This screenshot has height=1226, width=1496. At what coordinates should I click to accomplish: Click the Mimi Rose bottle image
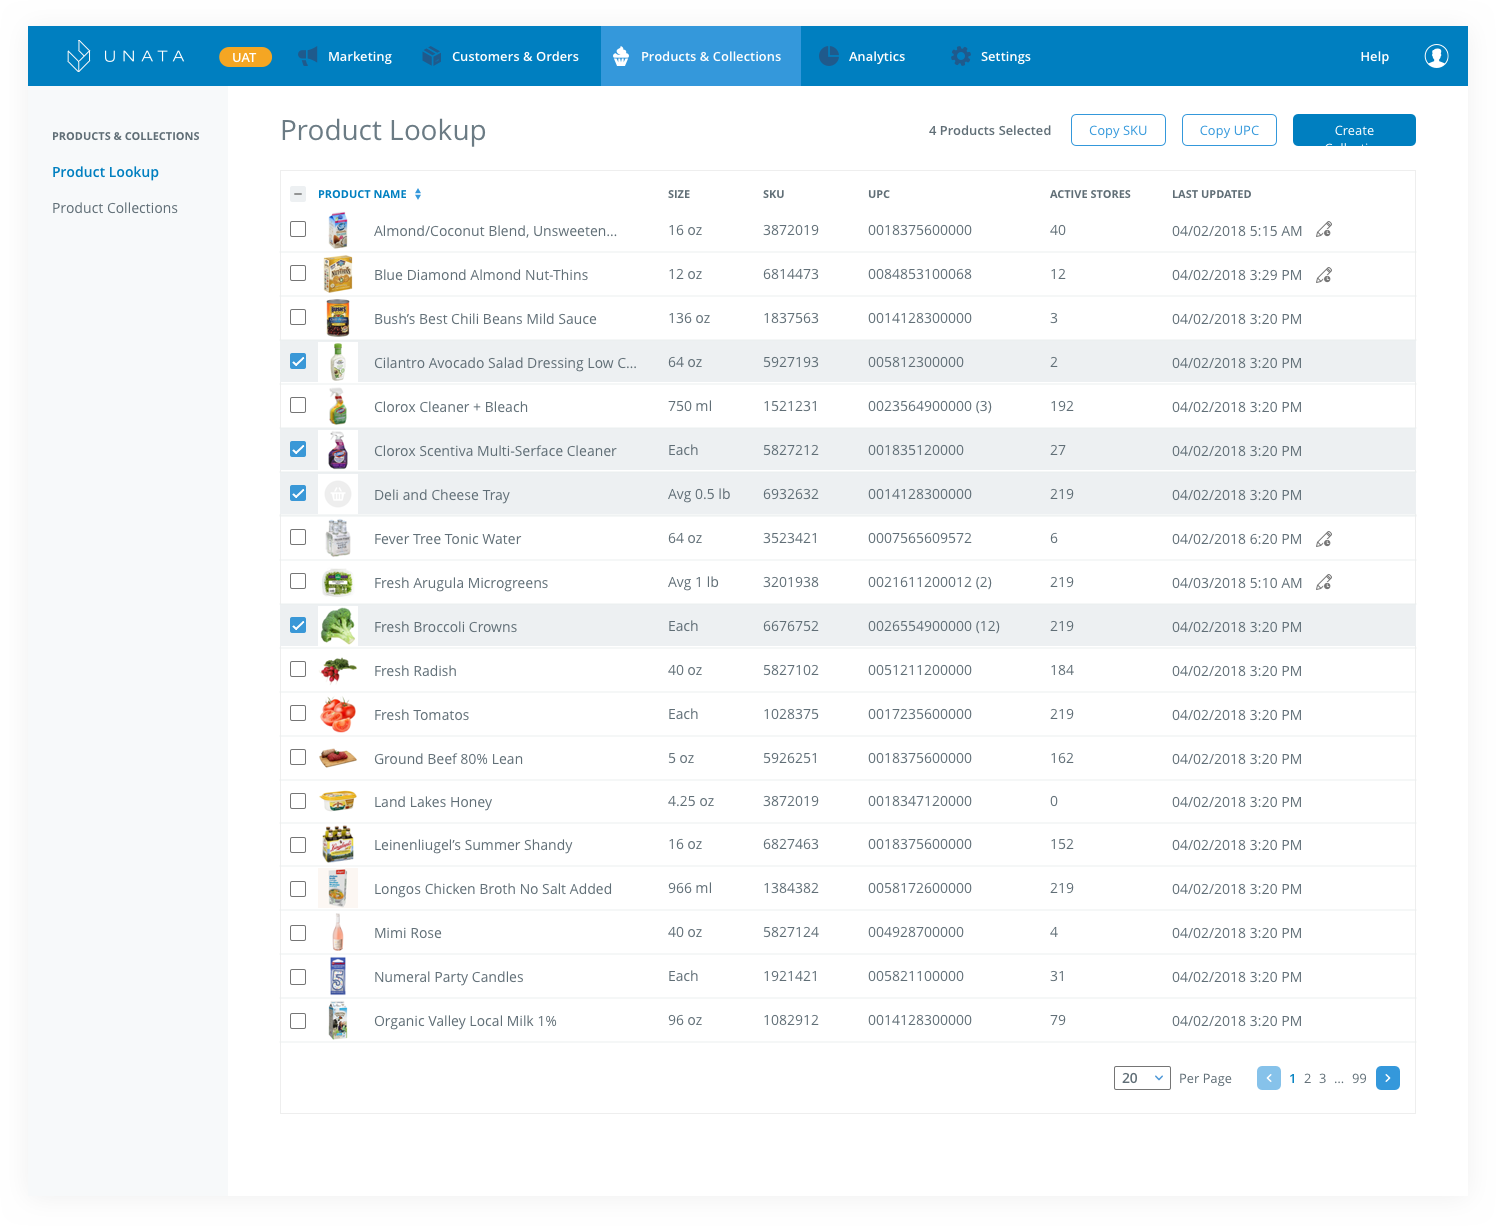(338, 932)
